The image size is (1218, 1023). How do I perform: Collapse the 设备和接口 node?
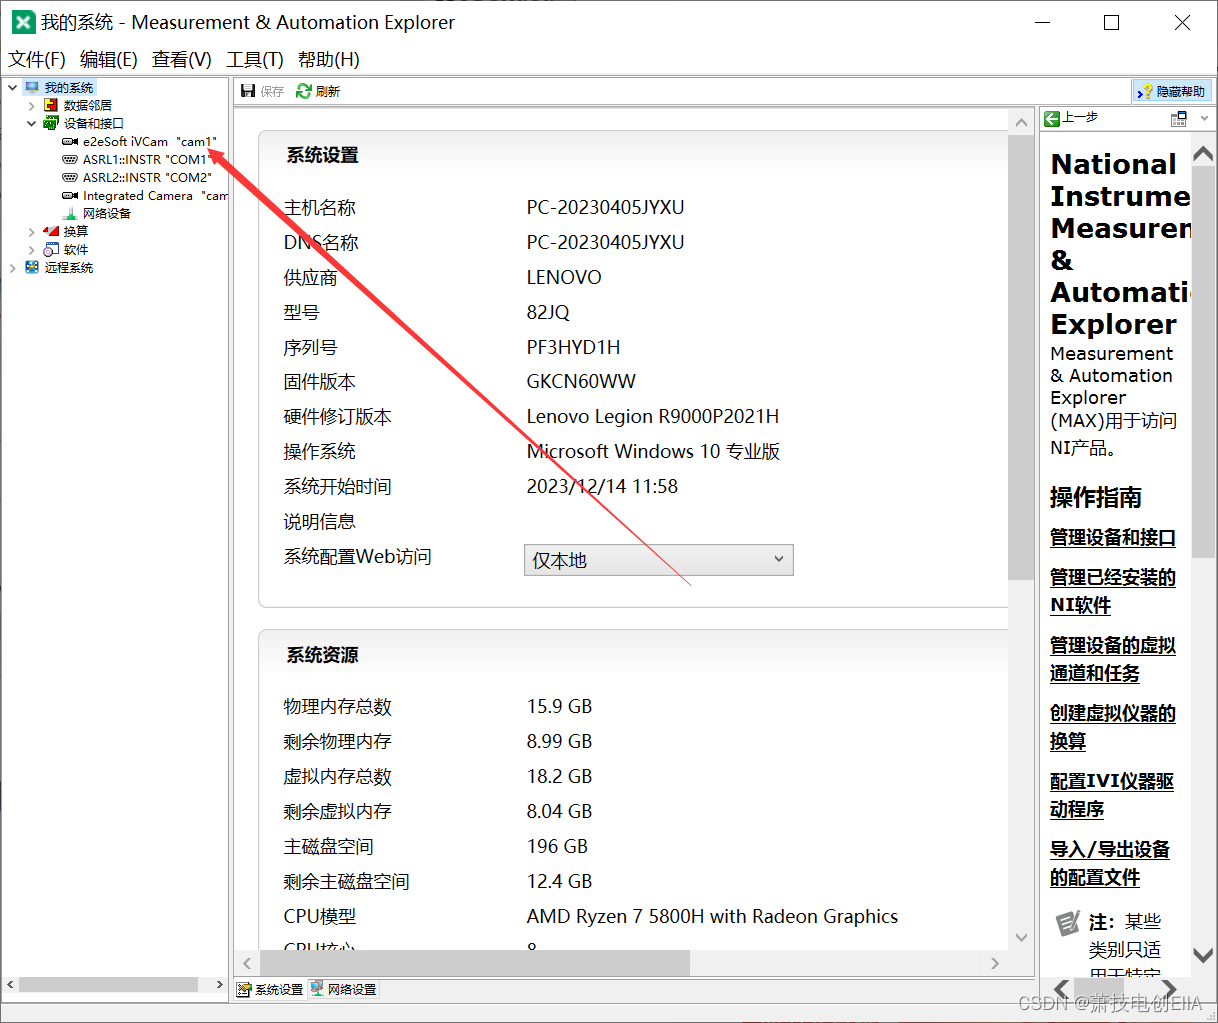click(x=31, y=124)
